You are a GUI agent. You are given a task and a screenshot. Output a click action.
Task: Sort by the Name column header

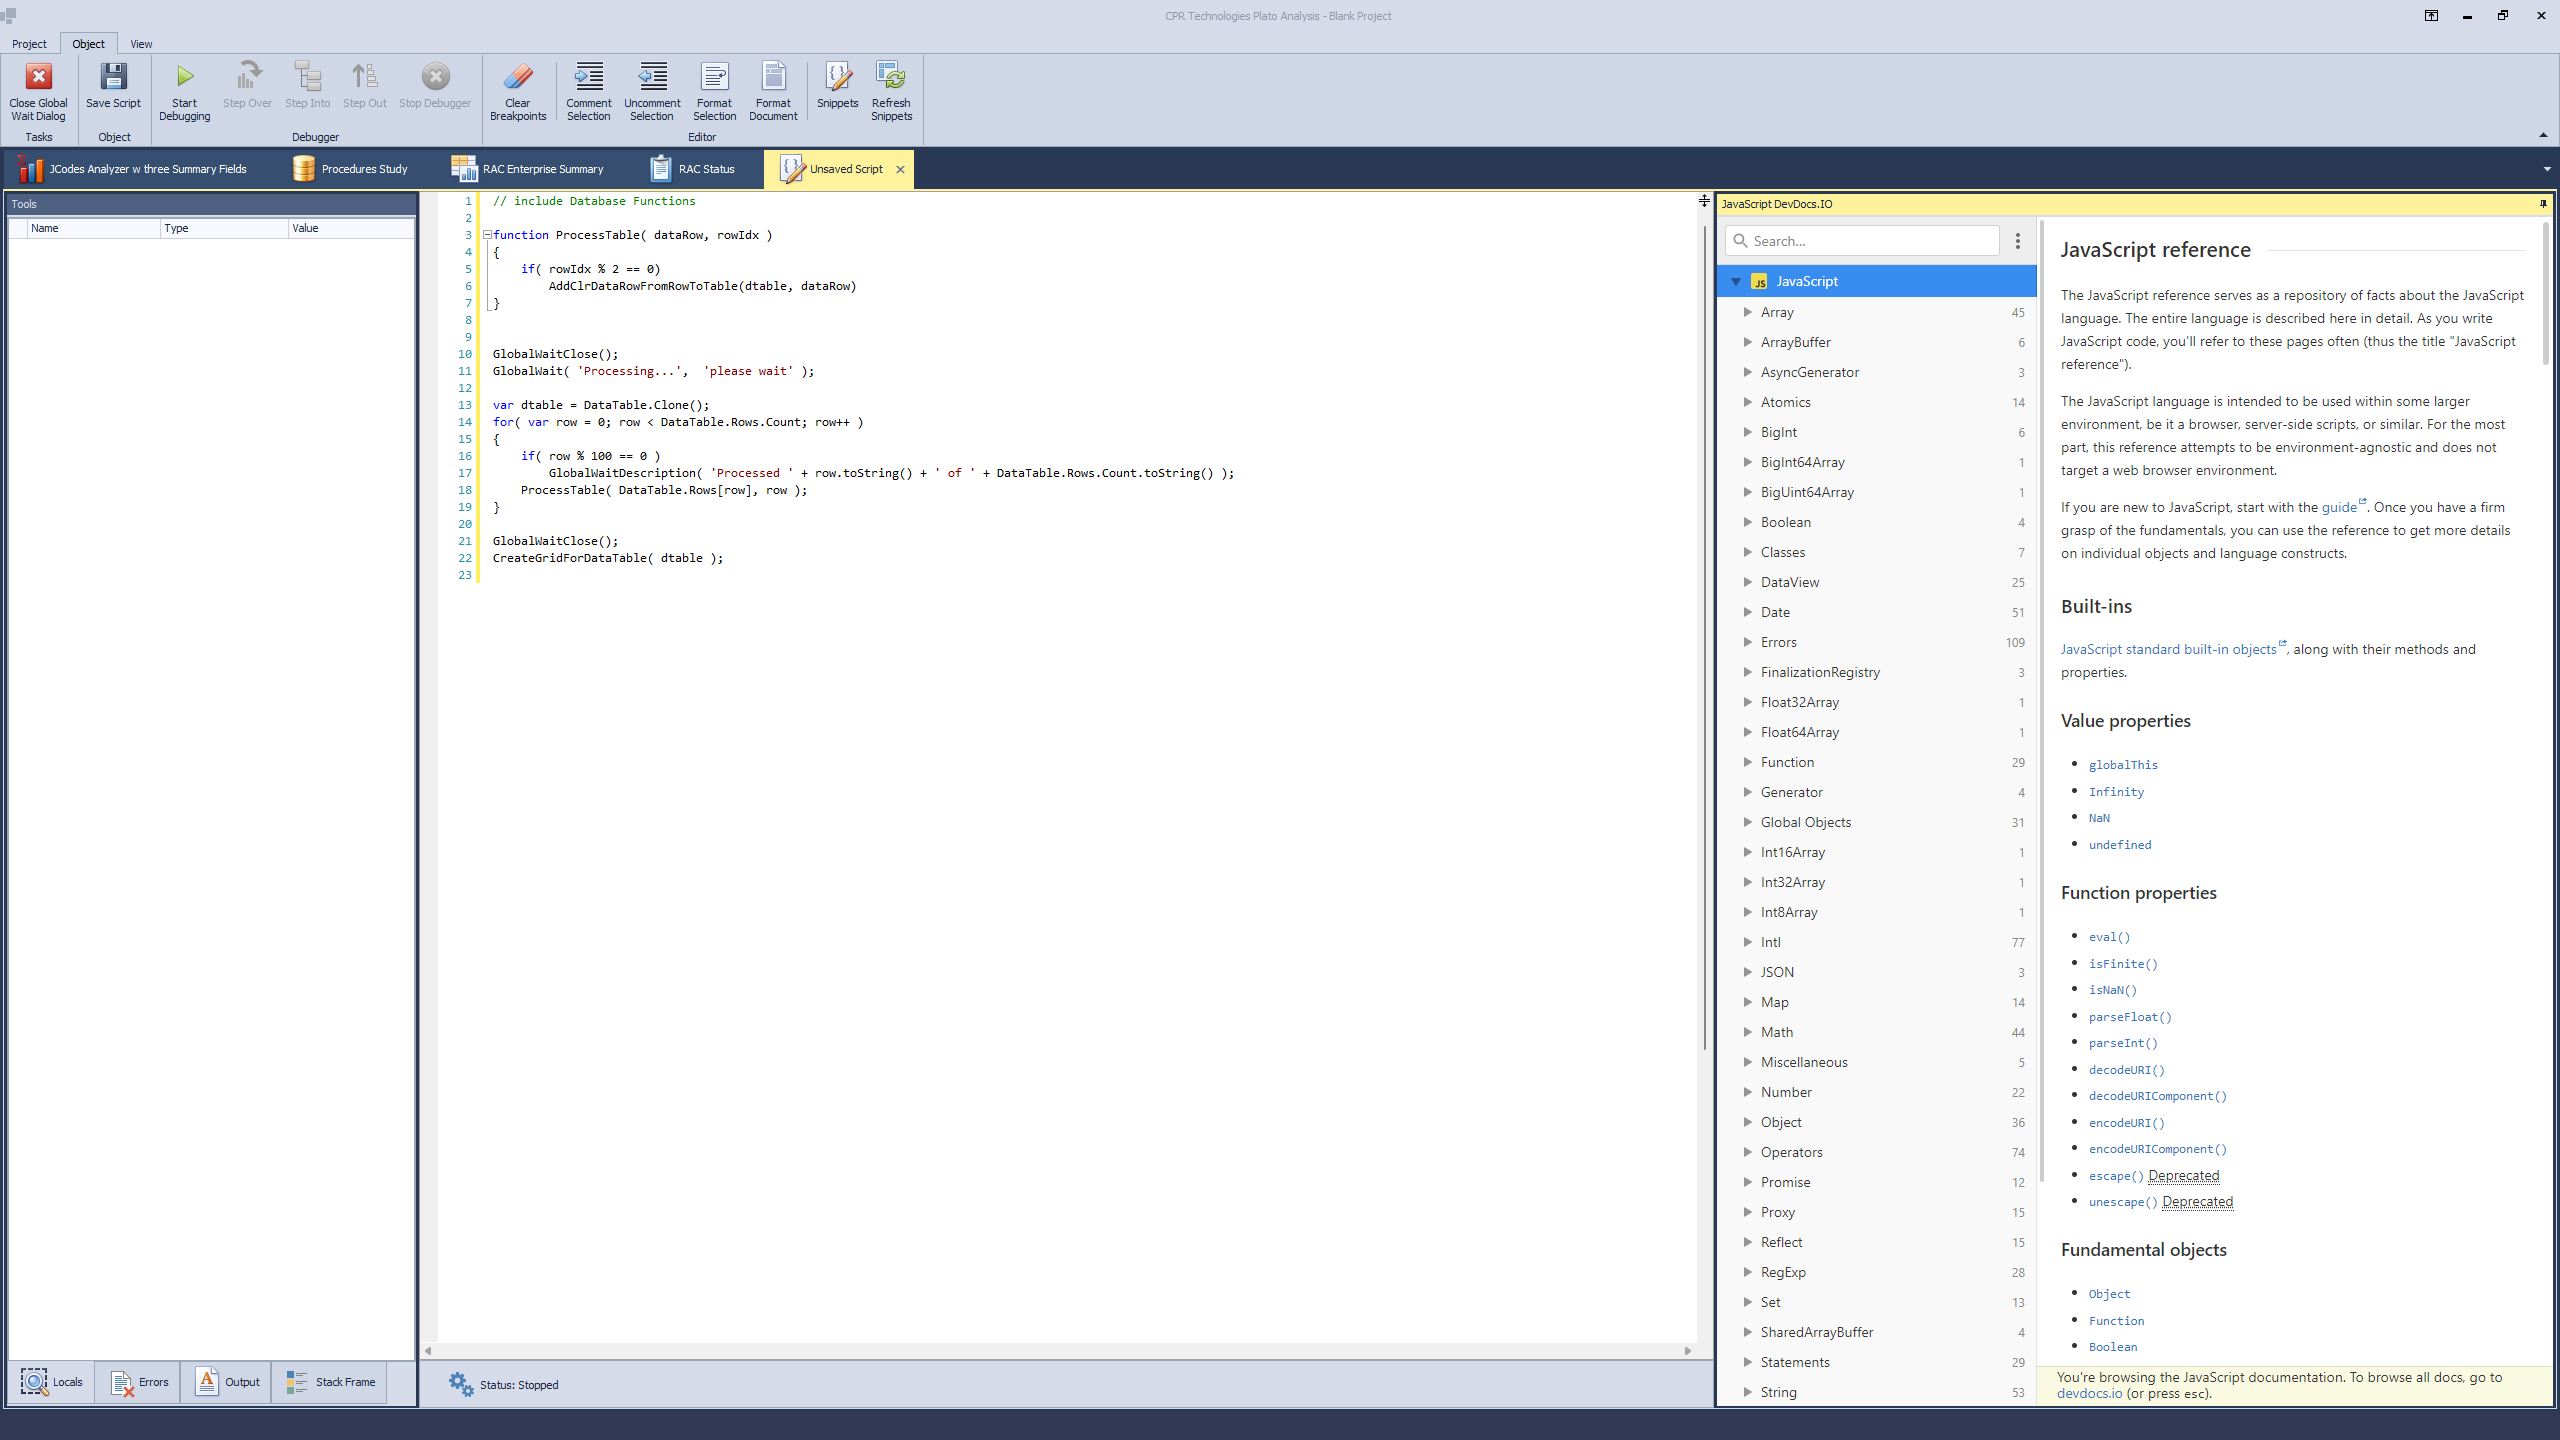point(94,228)
